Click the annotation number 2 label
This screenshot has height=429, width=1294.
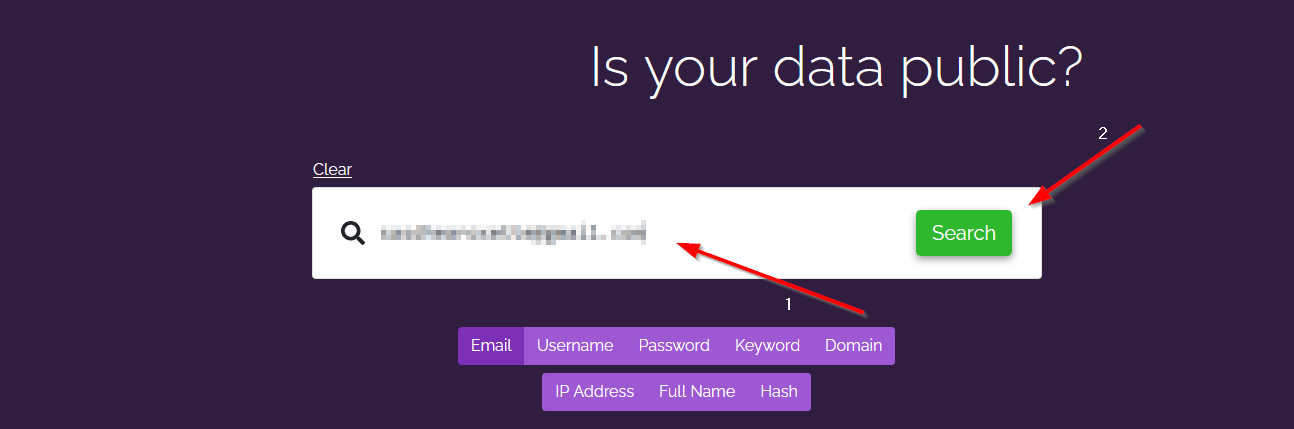pyautogui.click(x=1103, y=133)
